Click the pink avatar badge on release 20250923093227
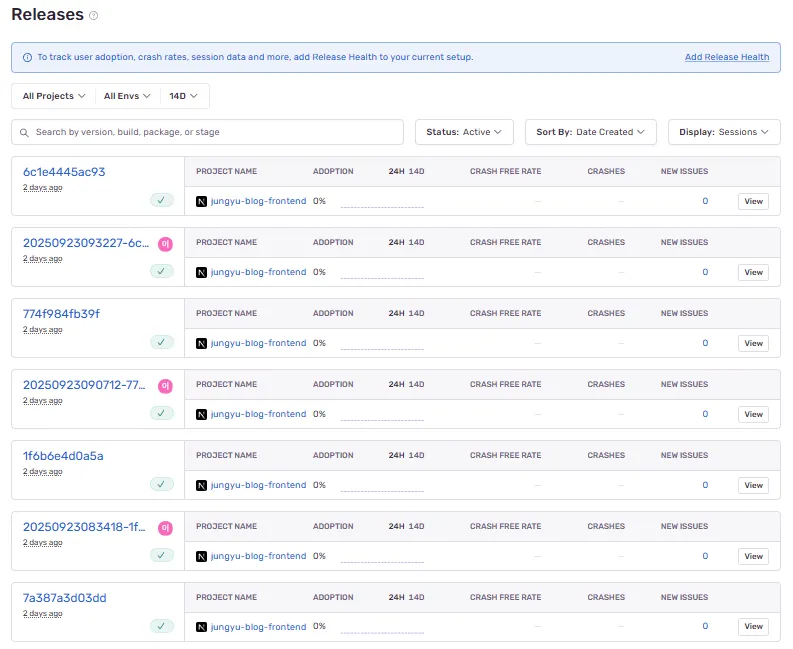The height and width of the screenshot is (649, 793). pos(165,243)
